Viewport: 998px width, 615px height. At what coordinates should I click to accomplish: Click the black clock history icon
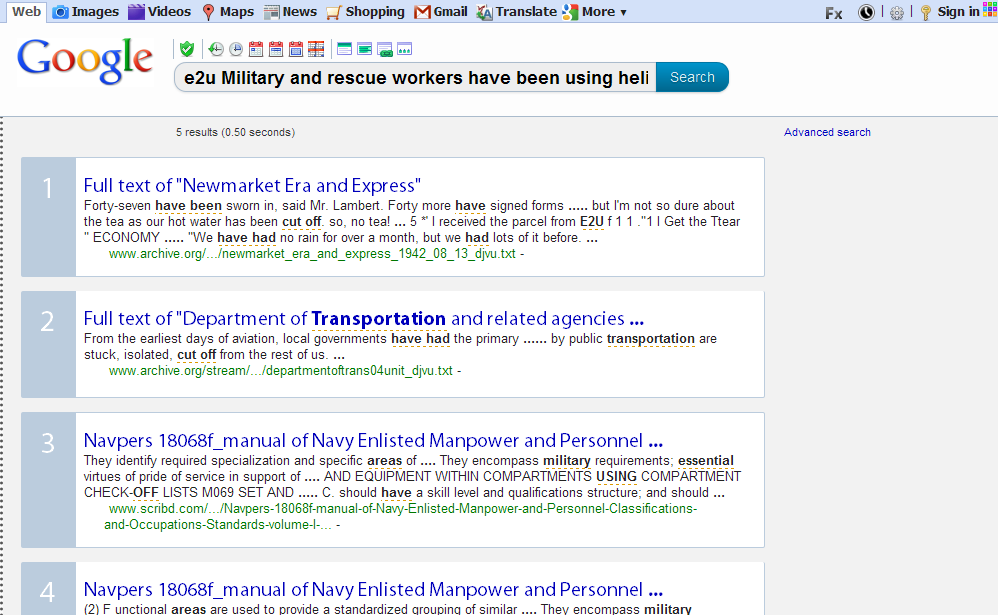pyautogui.click(x=866, y=12)
